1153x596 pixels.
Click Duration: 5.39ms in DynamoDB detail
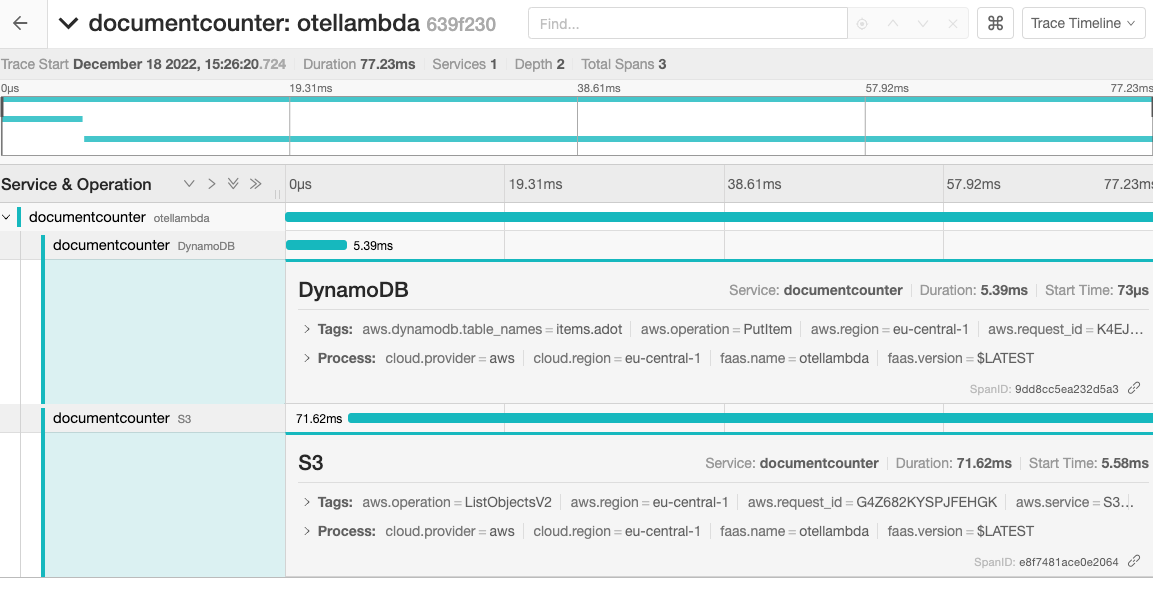coord(974,290)
